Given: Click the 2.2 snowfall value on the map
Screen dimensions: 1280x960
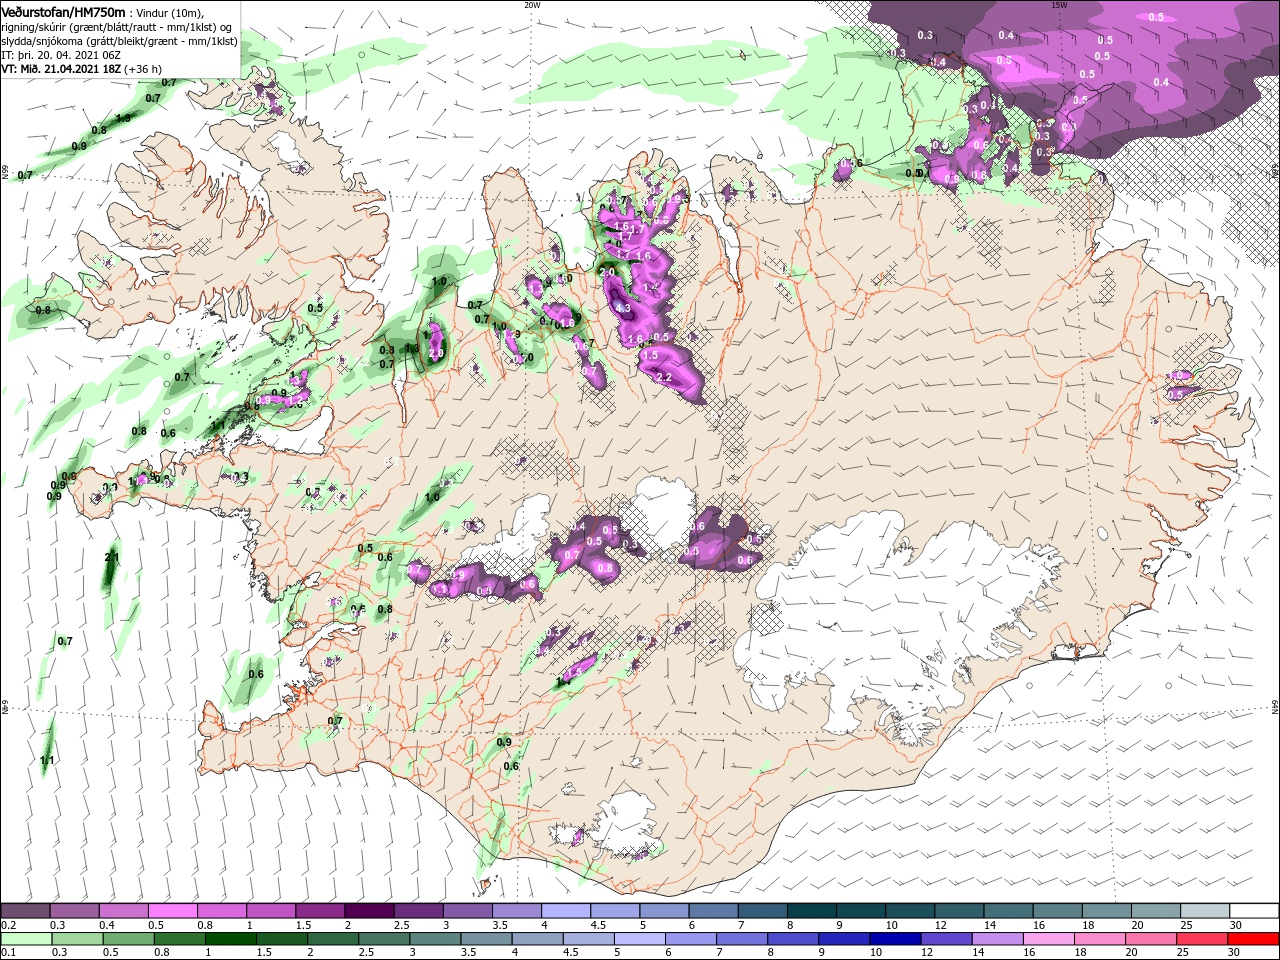Looking at the screenshot, I should [x=663, y=377].
